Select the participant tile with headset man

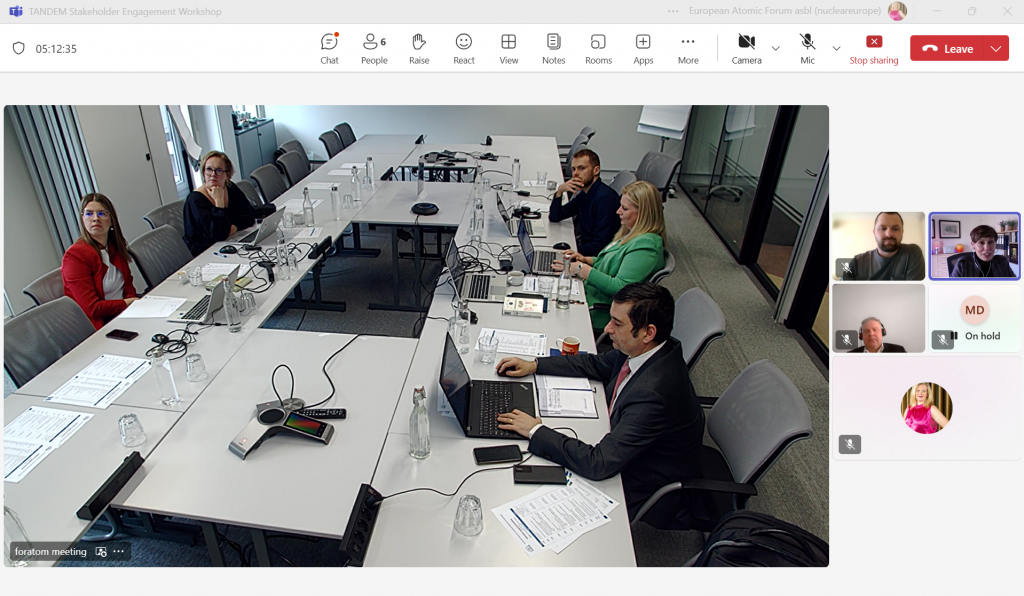click(x=878, y=319)
